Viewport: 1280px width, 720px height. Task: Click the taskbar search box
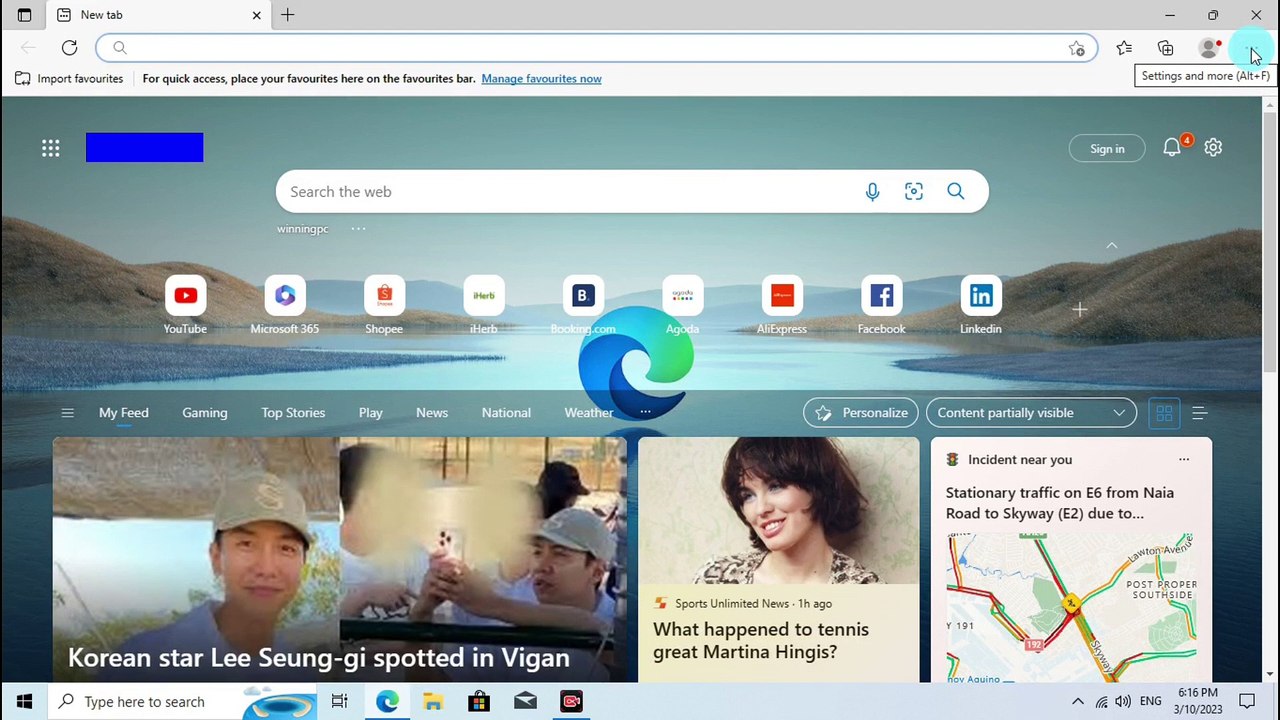tap(182, 702)
